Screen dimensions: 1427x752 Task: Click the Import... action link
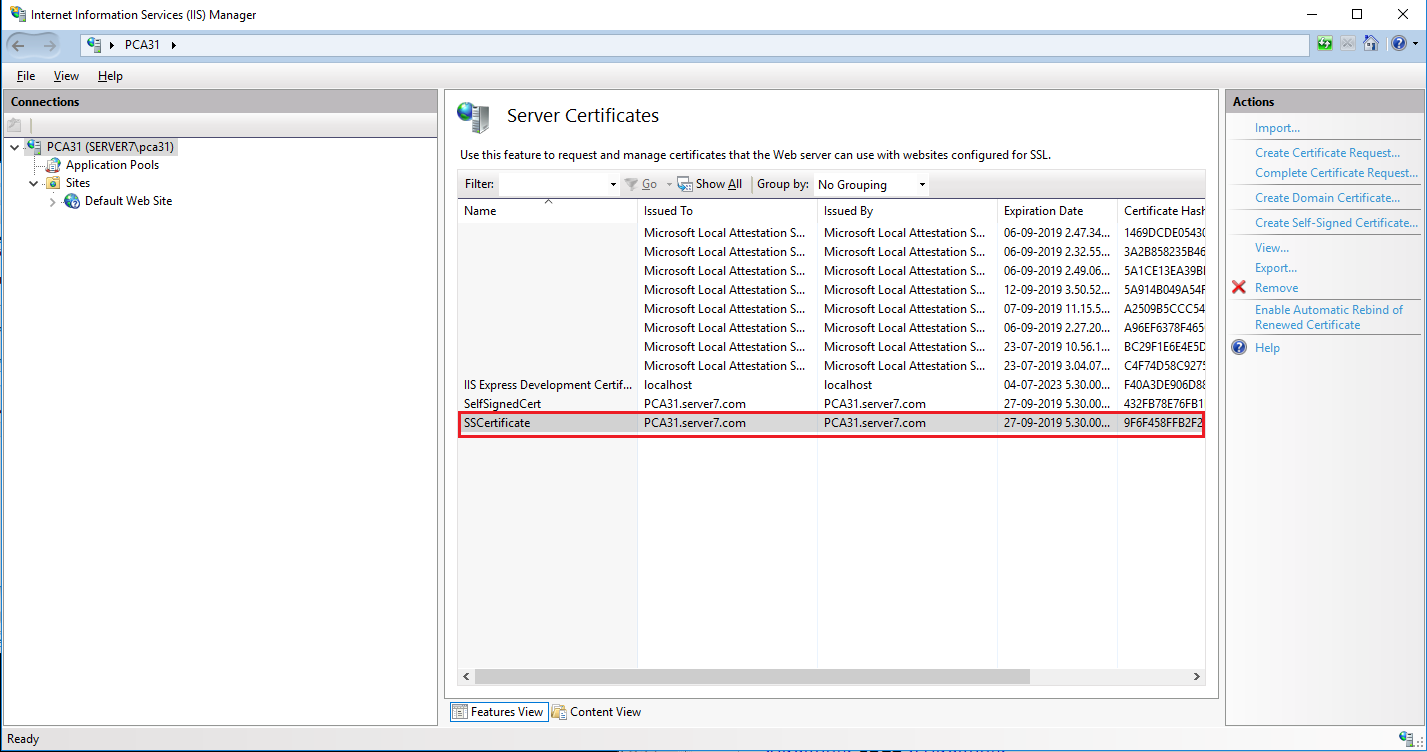tap(1277, 128)
